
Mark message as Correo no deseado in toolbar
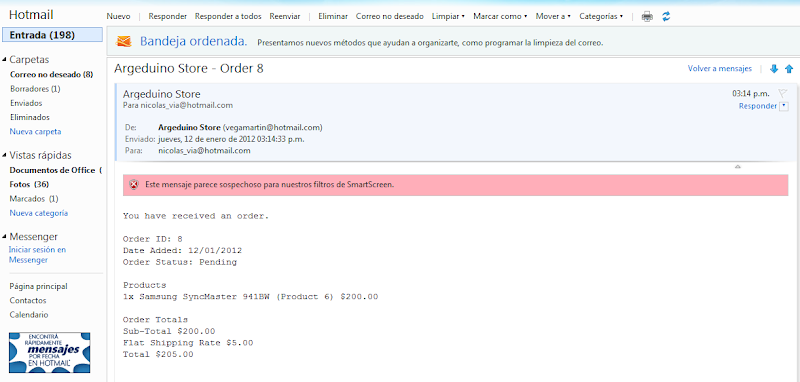[x=390, y=16]
